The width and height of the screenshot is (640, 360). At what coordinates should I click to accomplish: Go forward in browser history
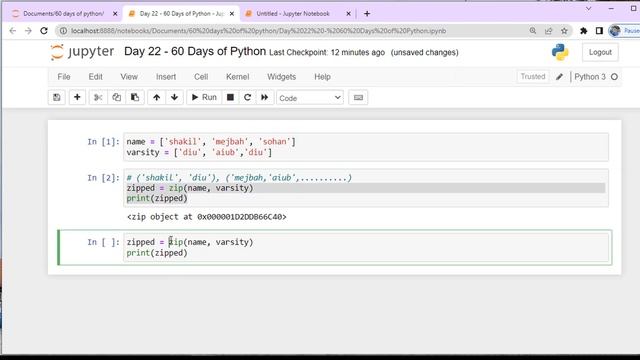coord(28,31)
